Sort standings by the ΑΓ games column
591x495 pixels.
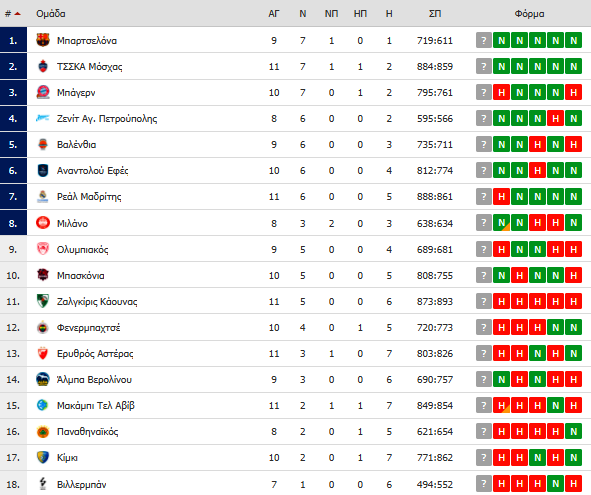[274, 14]
